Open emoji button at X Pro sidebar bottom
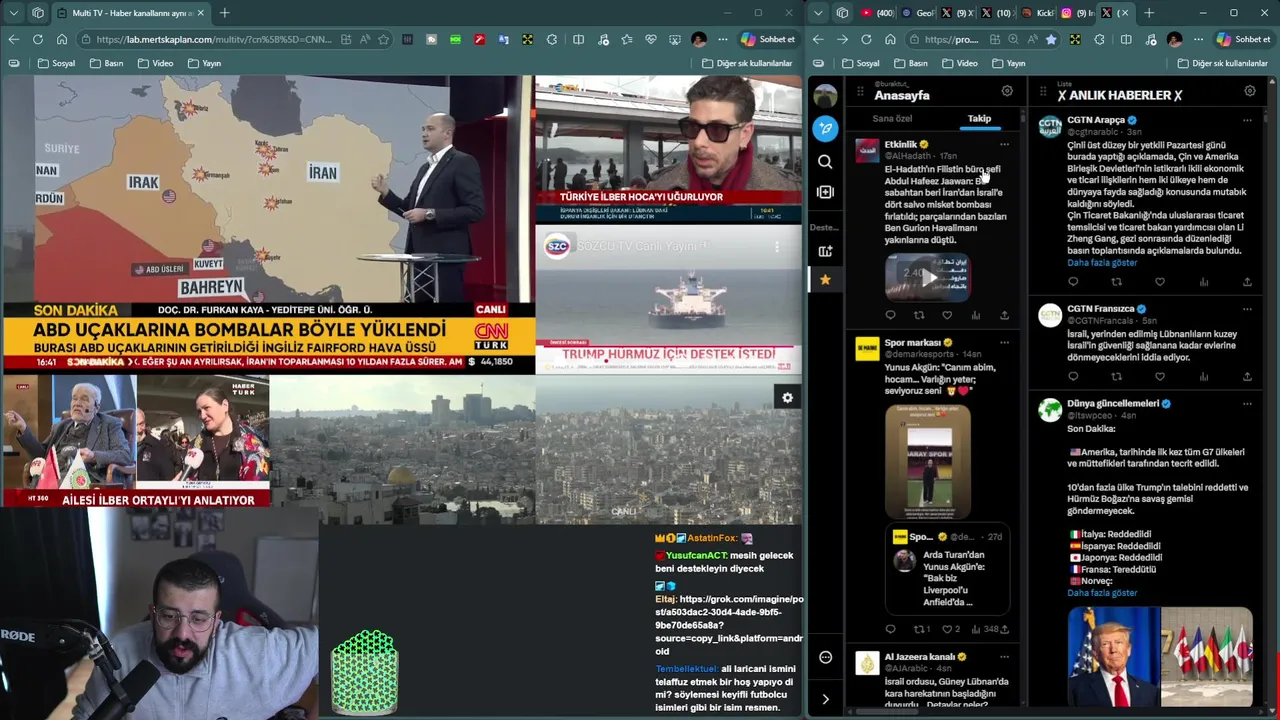Screen dimensions: 1280x720 pos(825,657)
